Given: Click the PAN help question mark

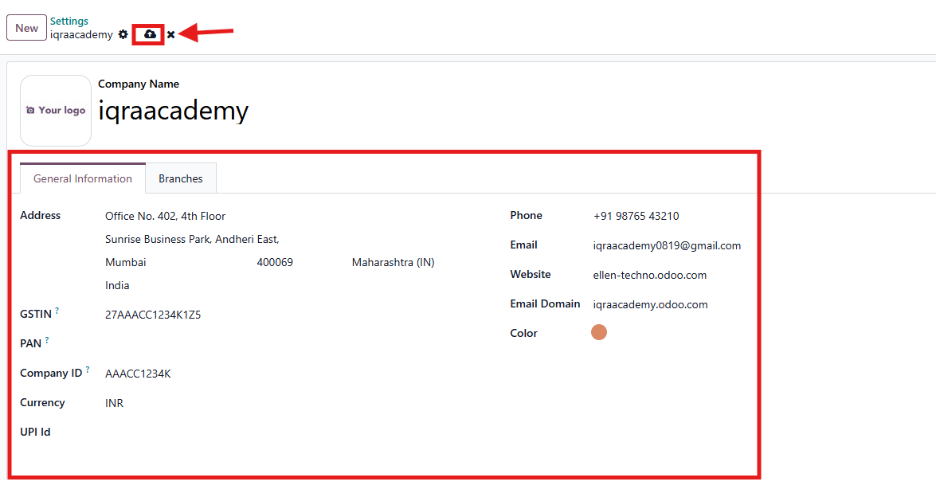Looking at the screenshot, I should click(47, 341).
